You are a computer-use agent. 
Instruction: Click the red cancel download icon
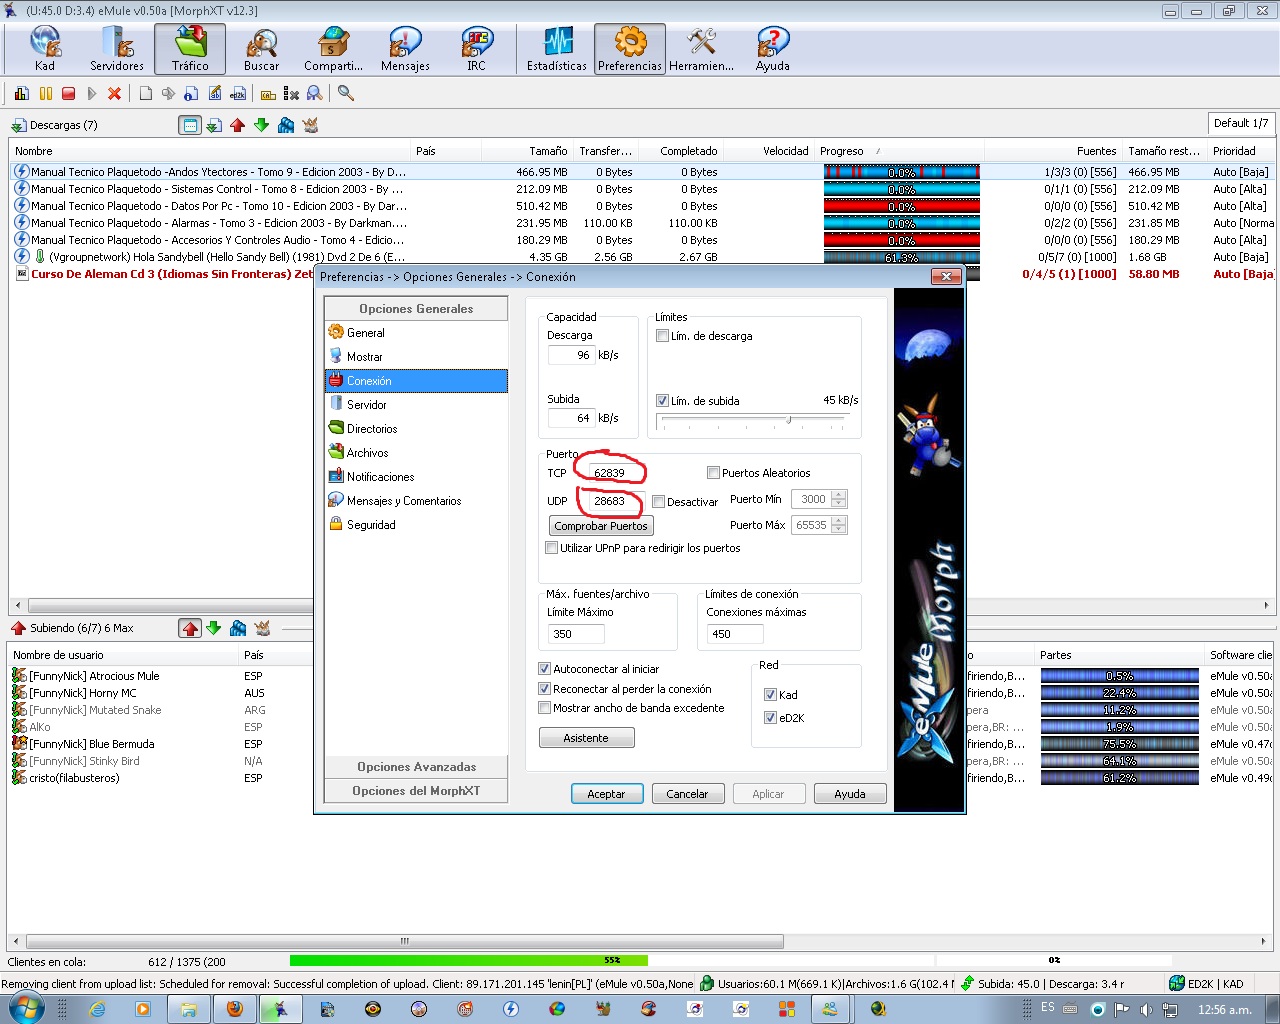114,93
